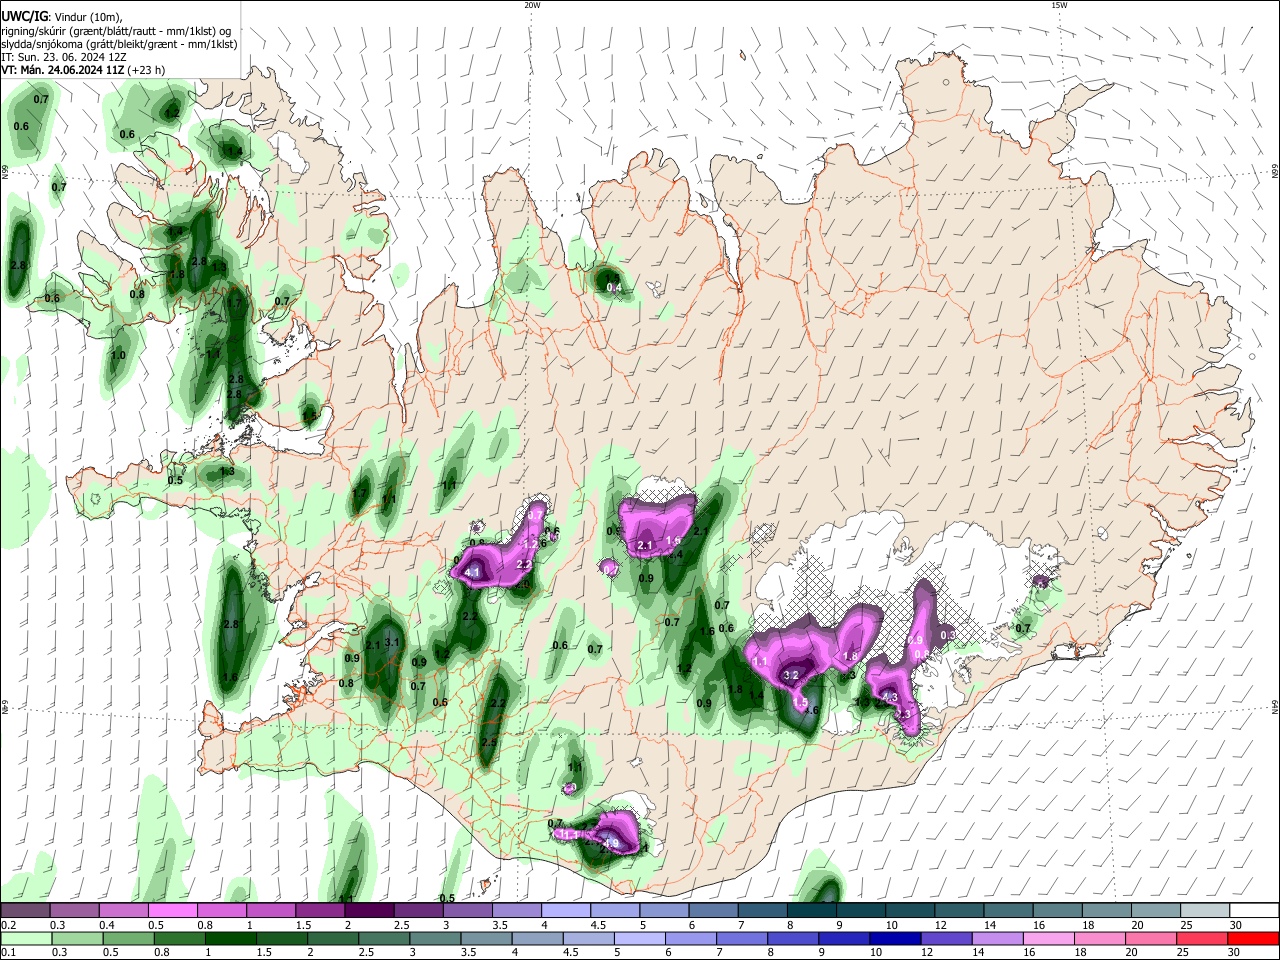
Task: Click the white "4.3" snowfall value
Action: point(889,697)
